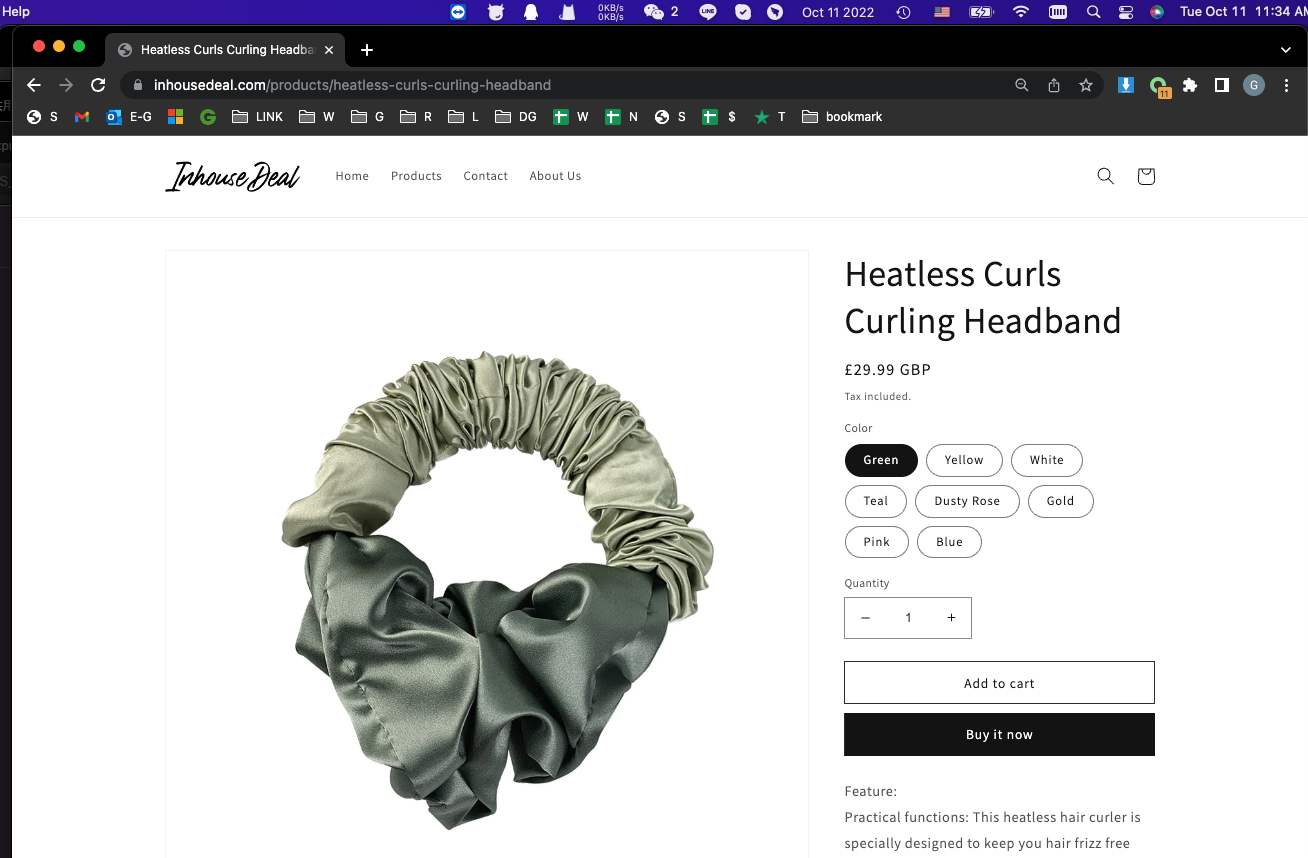This screenshot has width=1308, height=858.
Task: Go back with the browser back arrow
Action: point(34,85)
